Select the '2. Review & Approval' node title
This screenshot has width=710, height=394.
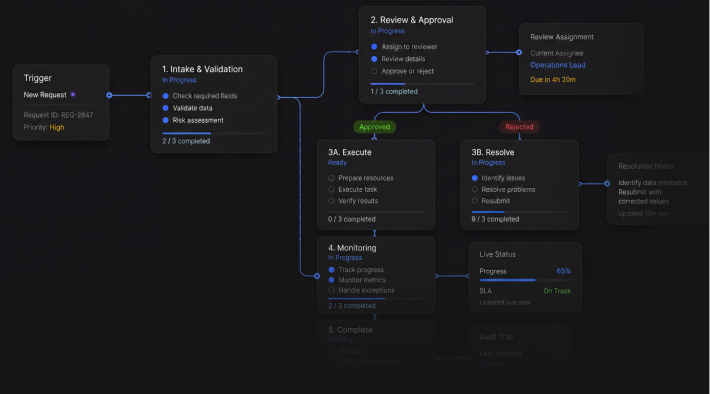tap(412, 20)
